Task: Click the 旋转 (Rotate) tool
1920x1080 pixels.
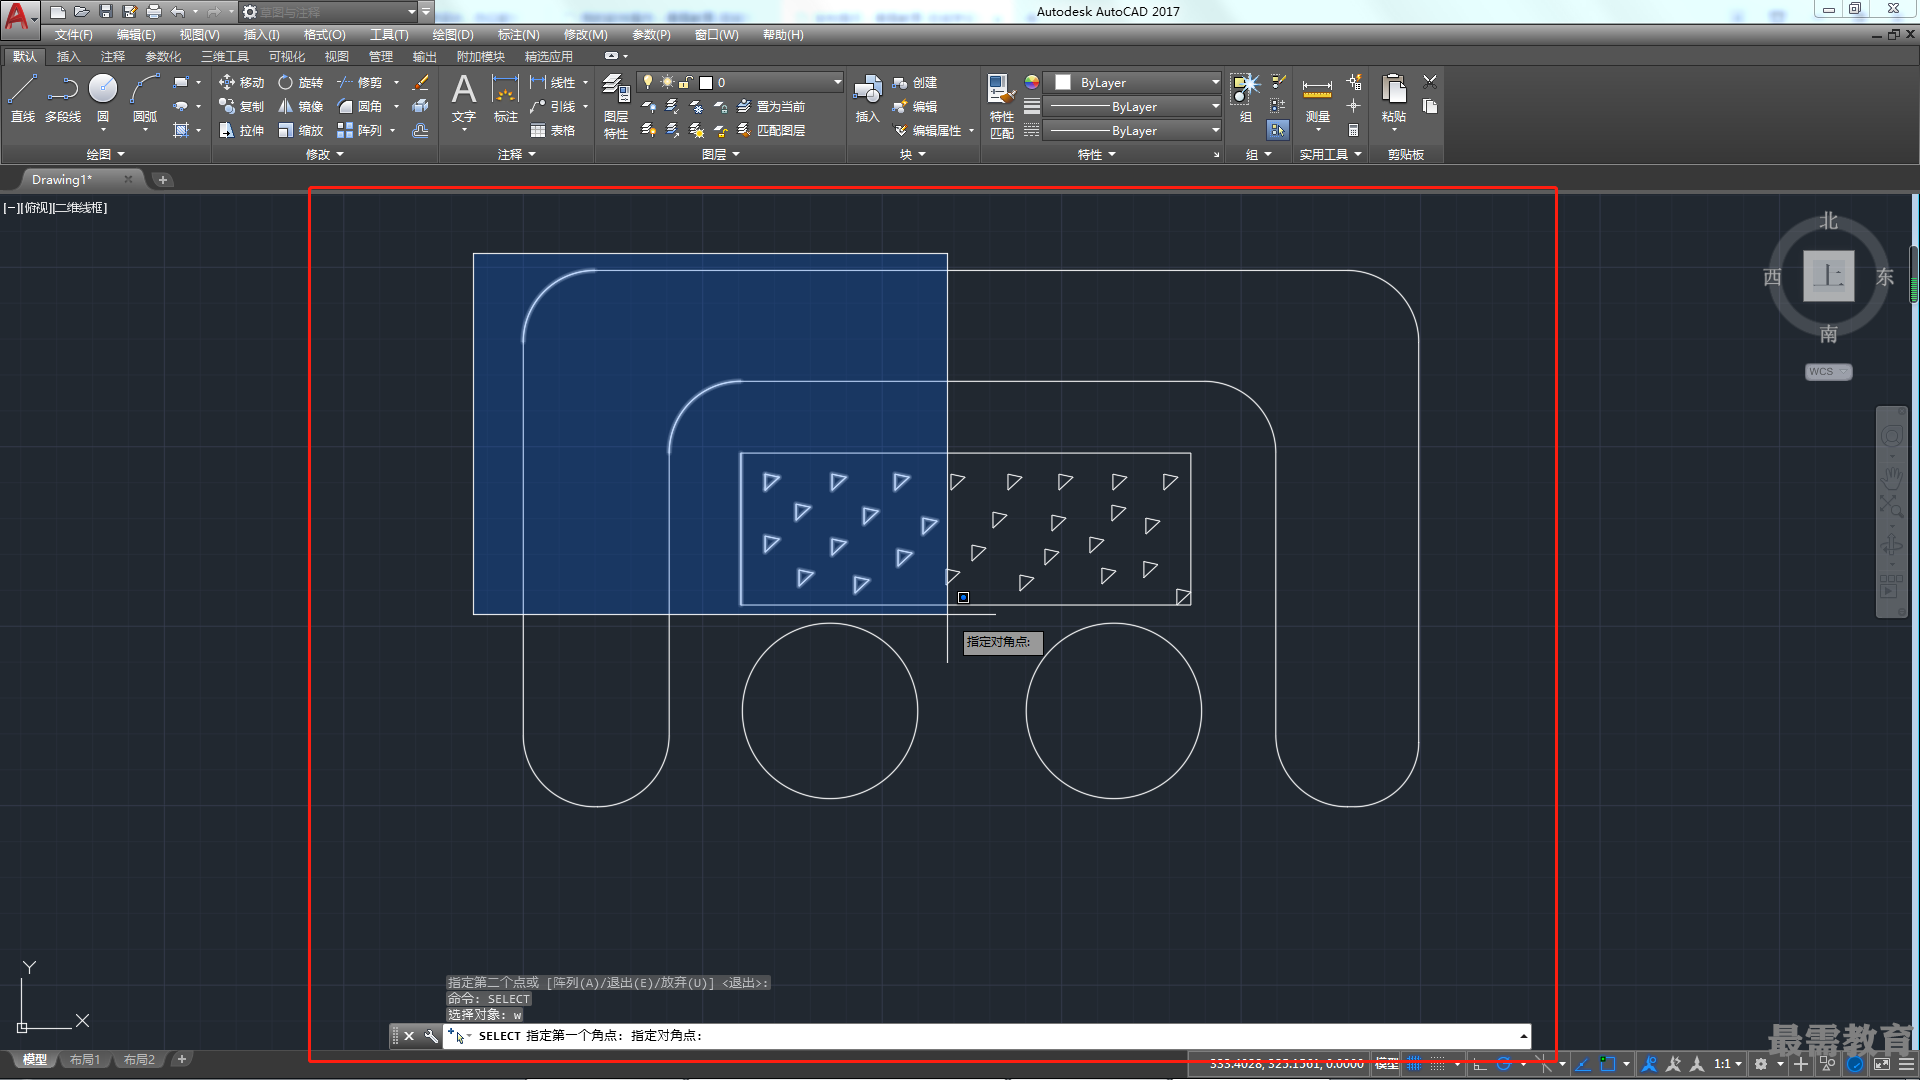Action: click(x=301, y=82)
